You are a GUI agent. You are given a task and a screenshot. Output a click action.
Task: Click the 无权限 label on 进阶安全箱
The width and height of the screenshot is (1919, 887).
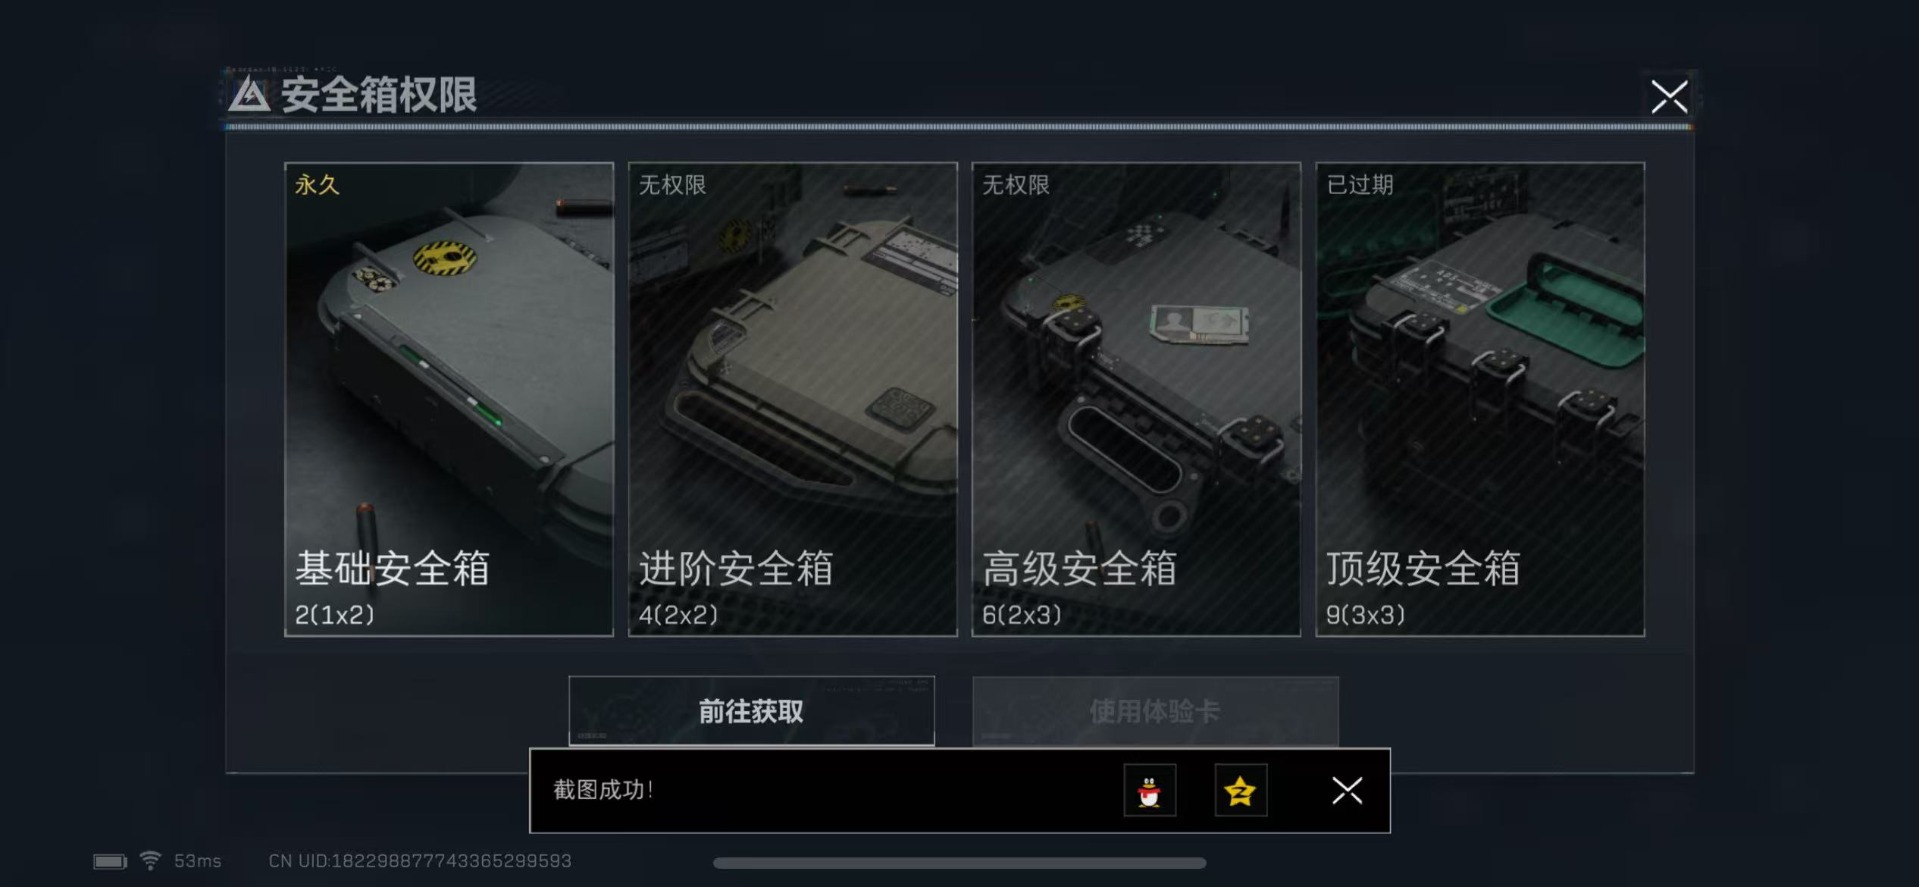click(x=673, y=185)
